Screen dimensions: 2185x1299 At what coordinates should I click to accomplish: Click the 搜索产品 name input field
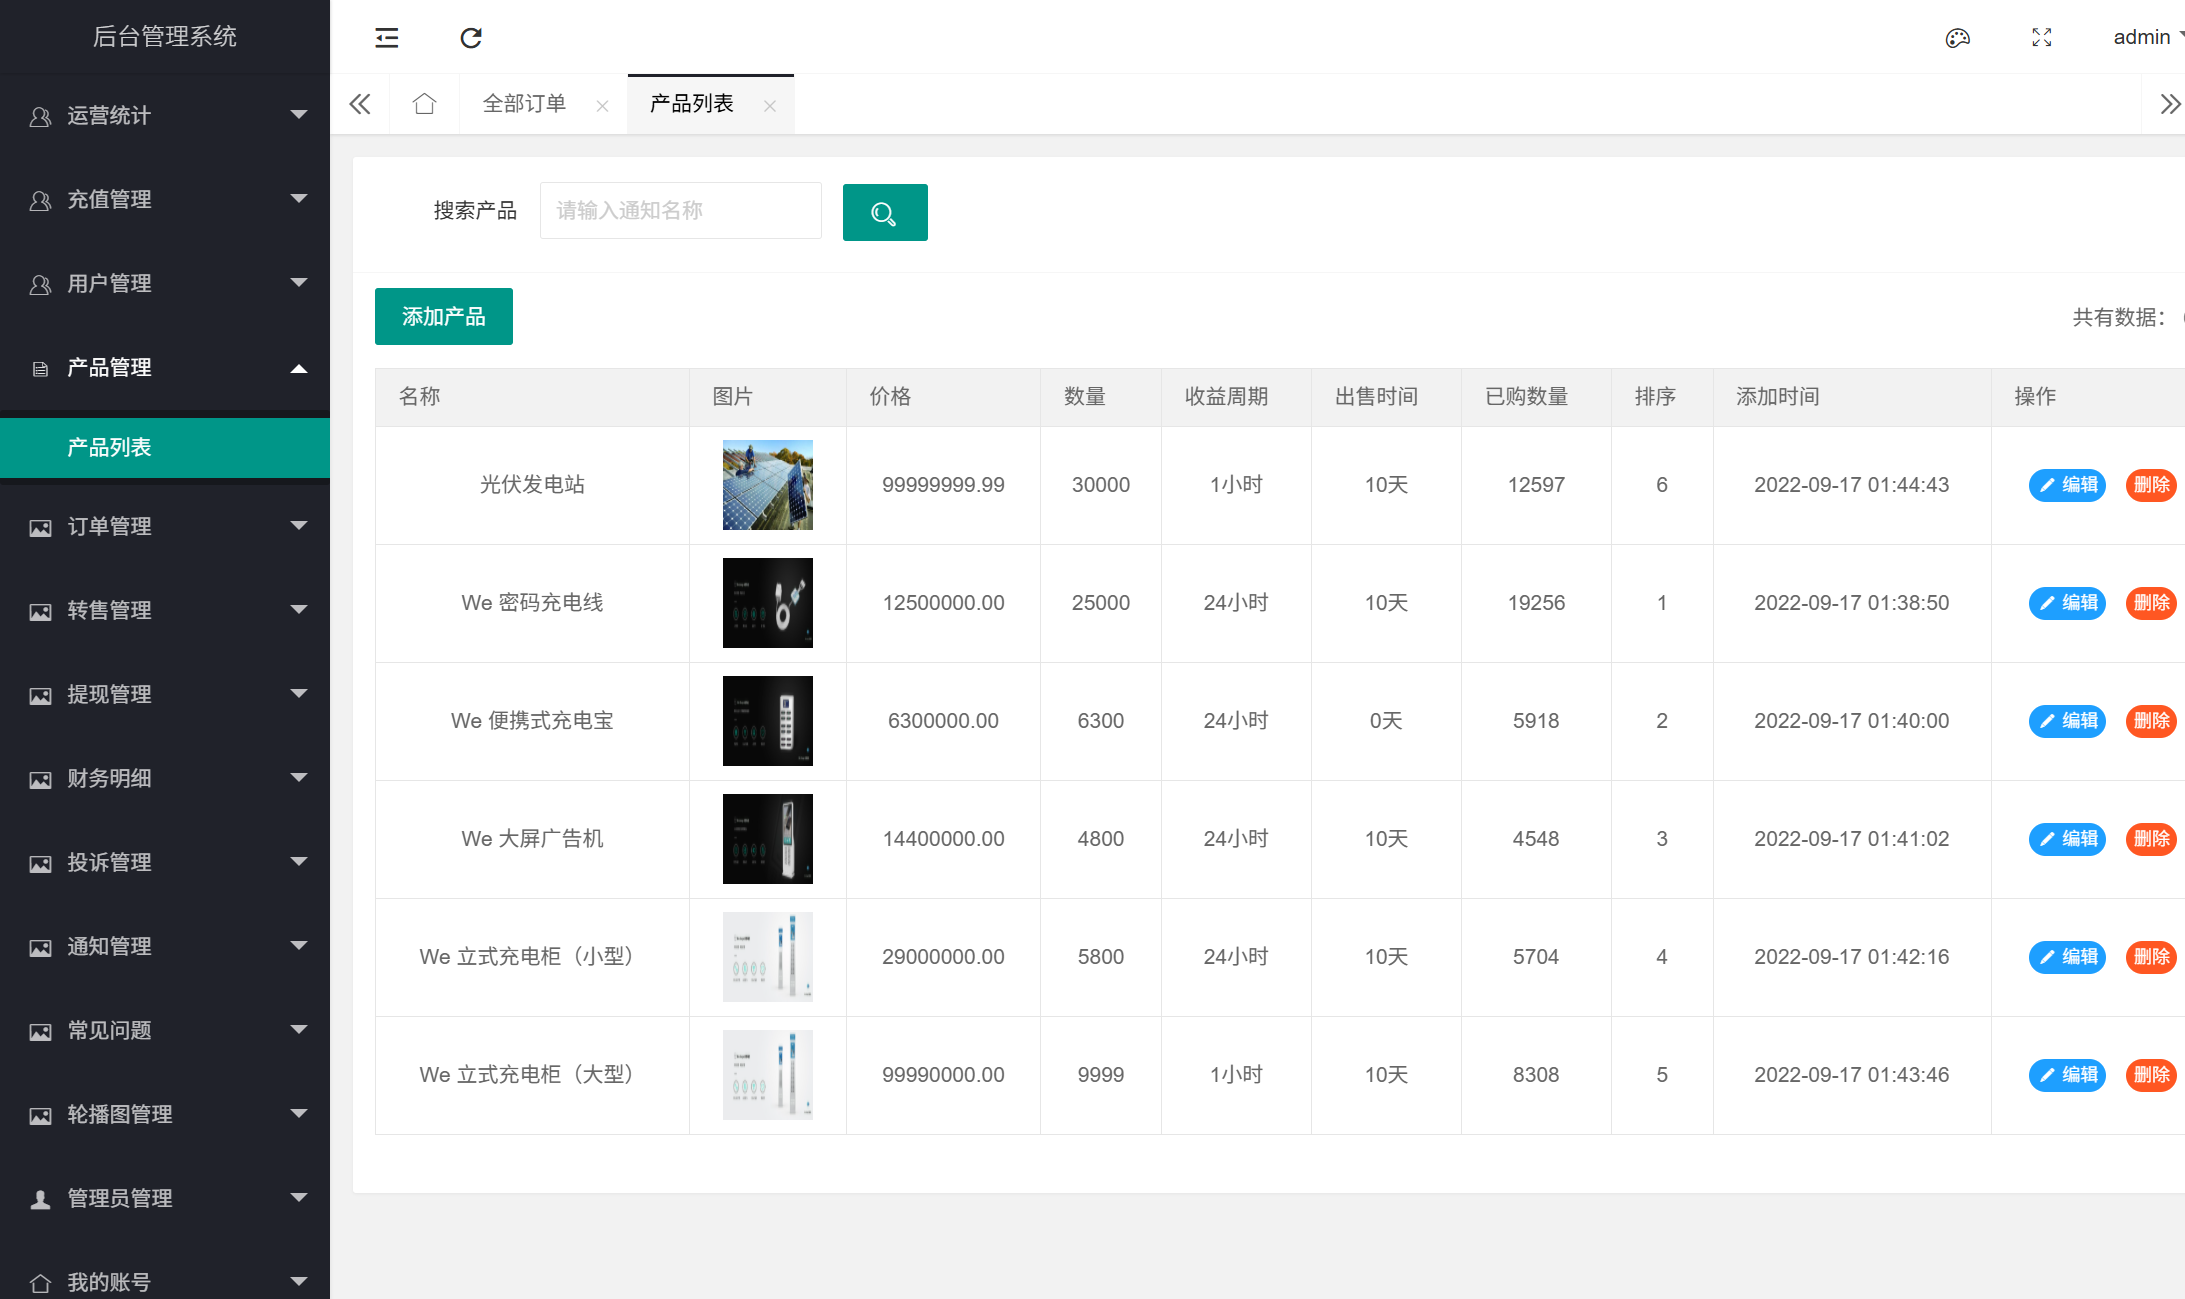coord(680,211)
